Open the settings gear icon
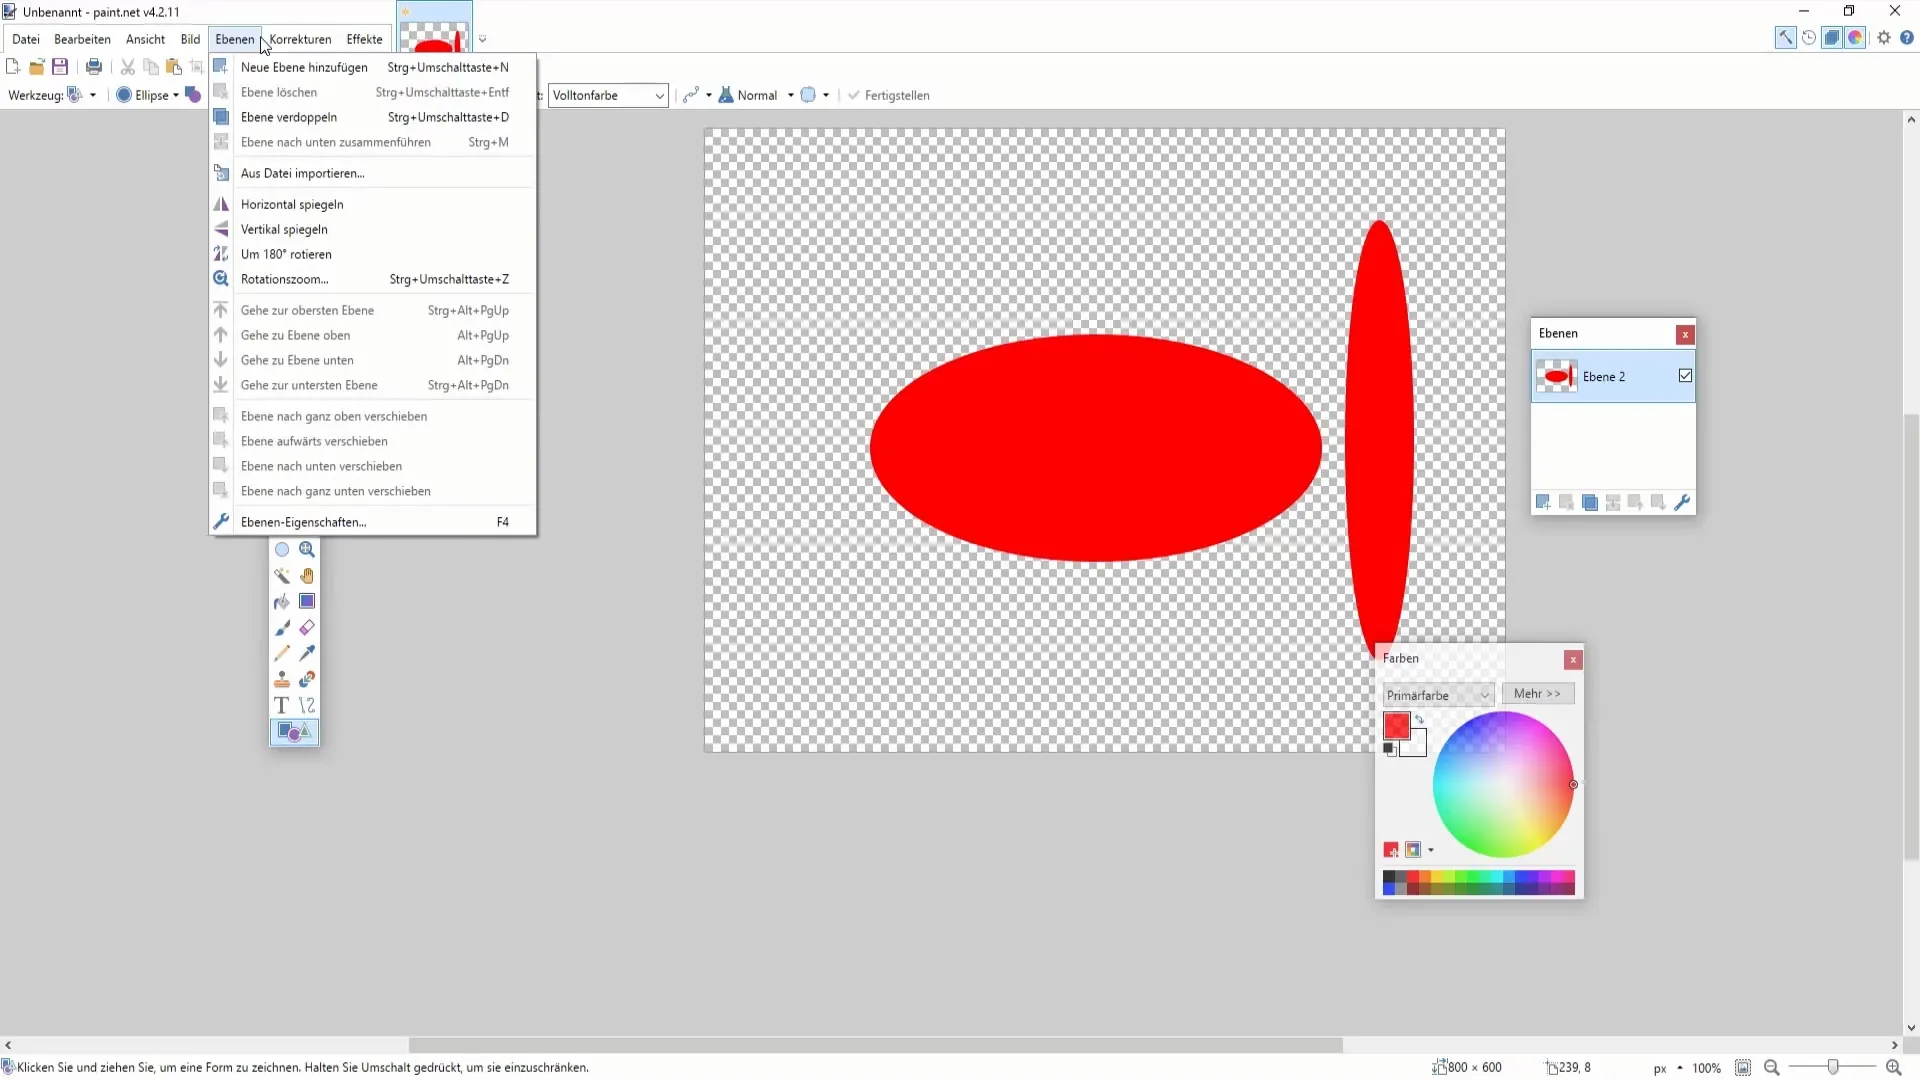Screen dimensions: 1920x1080 [1884, 38]
